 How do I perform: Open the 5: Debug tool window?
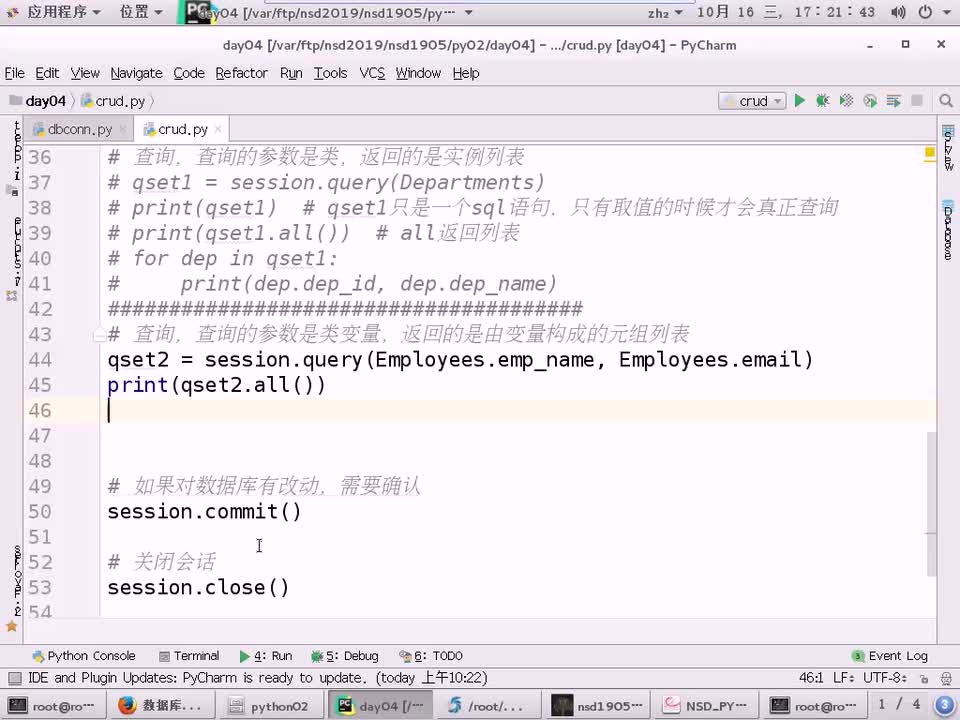[345, 656]
